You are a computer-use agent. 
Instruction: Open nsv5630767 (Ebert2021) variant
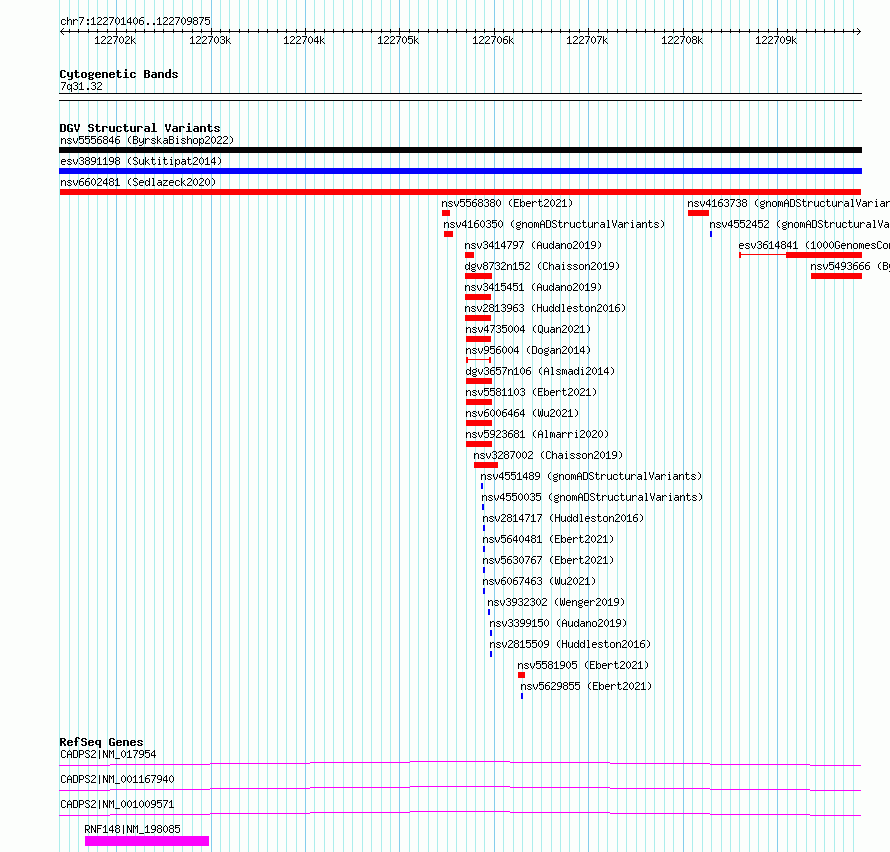click(548, 560)
